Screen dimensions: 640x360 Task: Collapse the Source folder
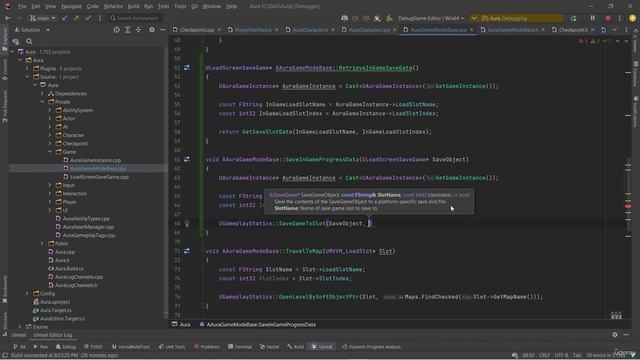(27, 77)
